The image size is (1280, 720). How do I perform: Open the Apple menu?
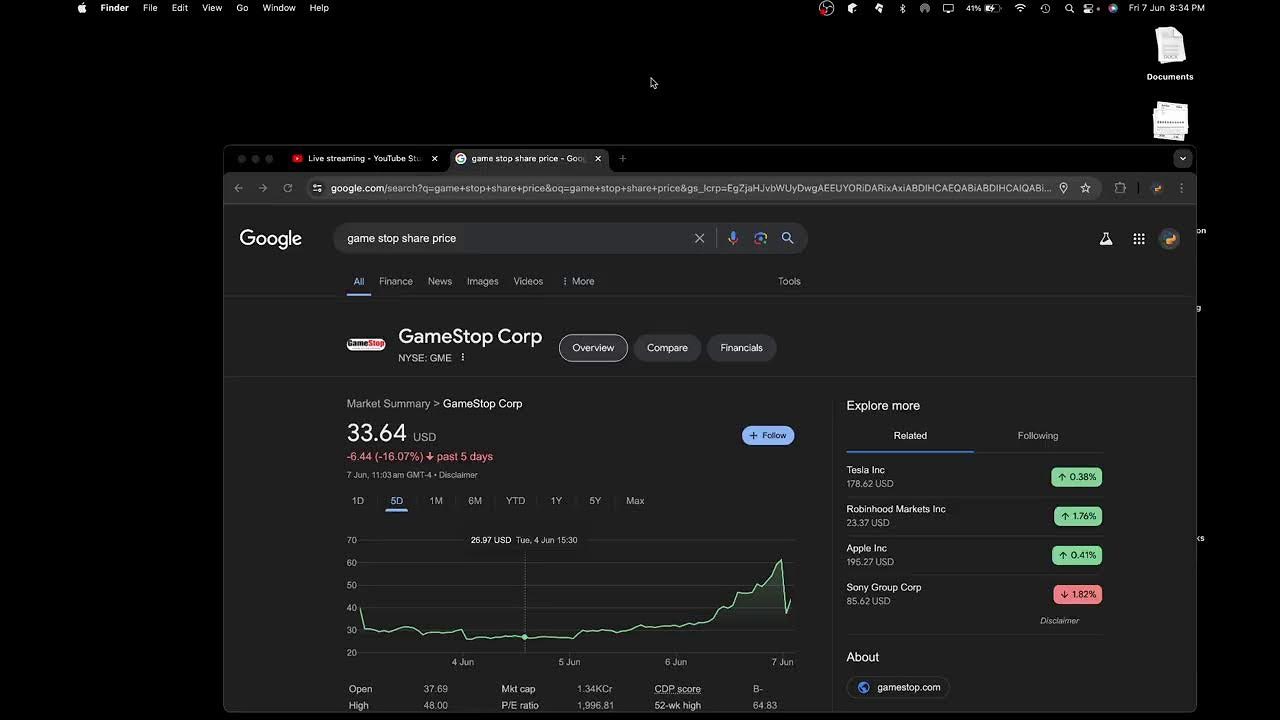click(82, 8)
